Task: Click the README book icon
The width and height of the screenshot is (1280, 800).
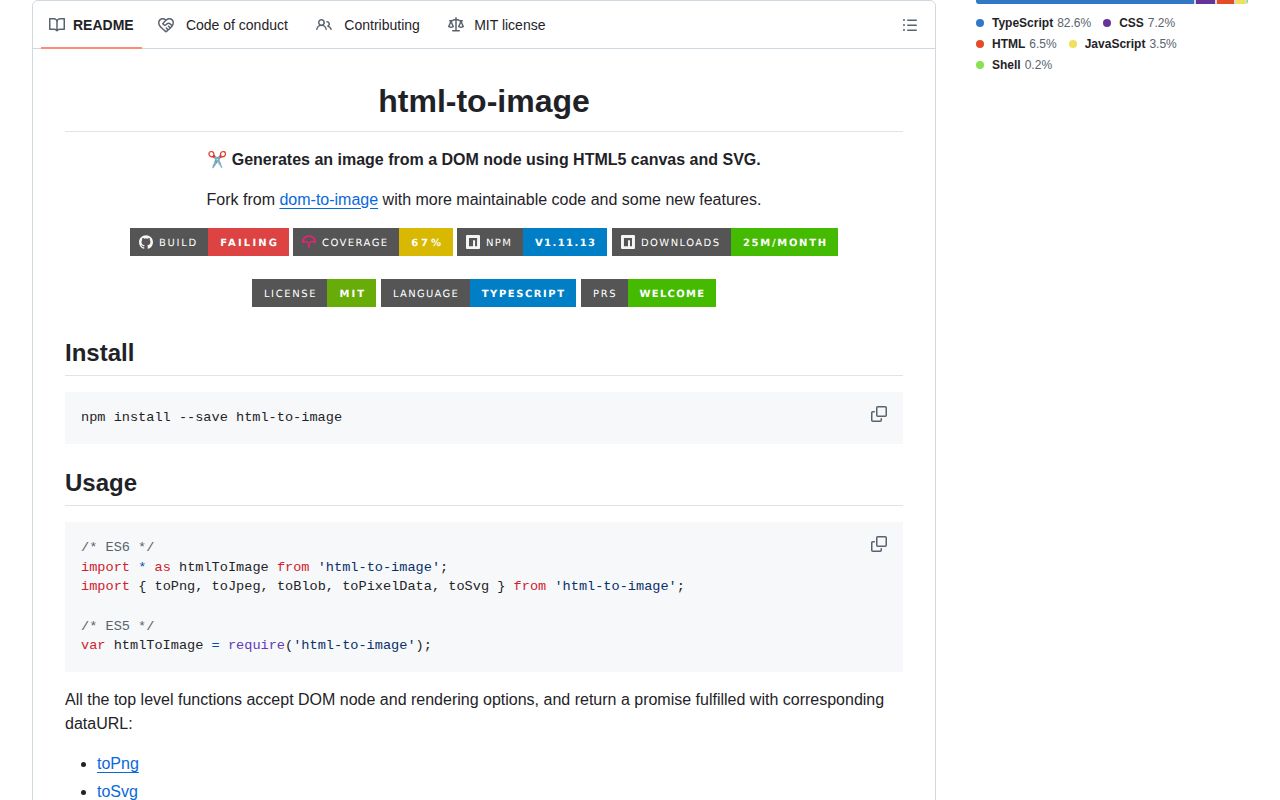Action: pos(57,25)
